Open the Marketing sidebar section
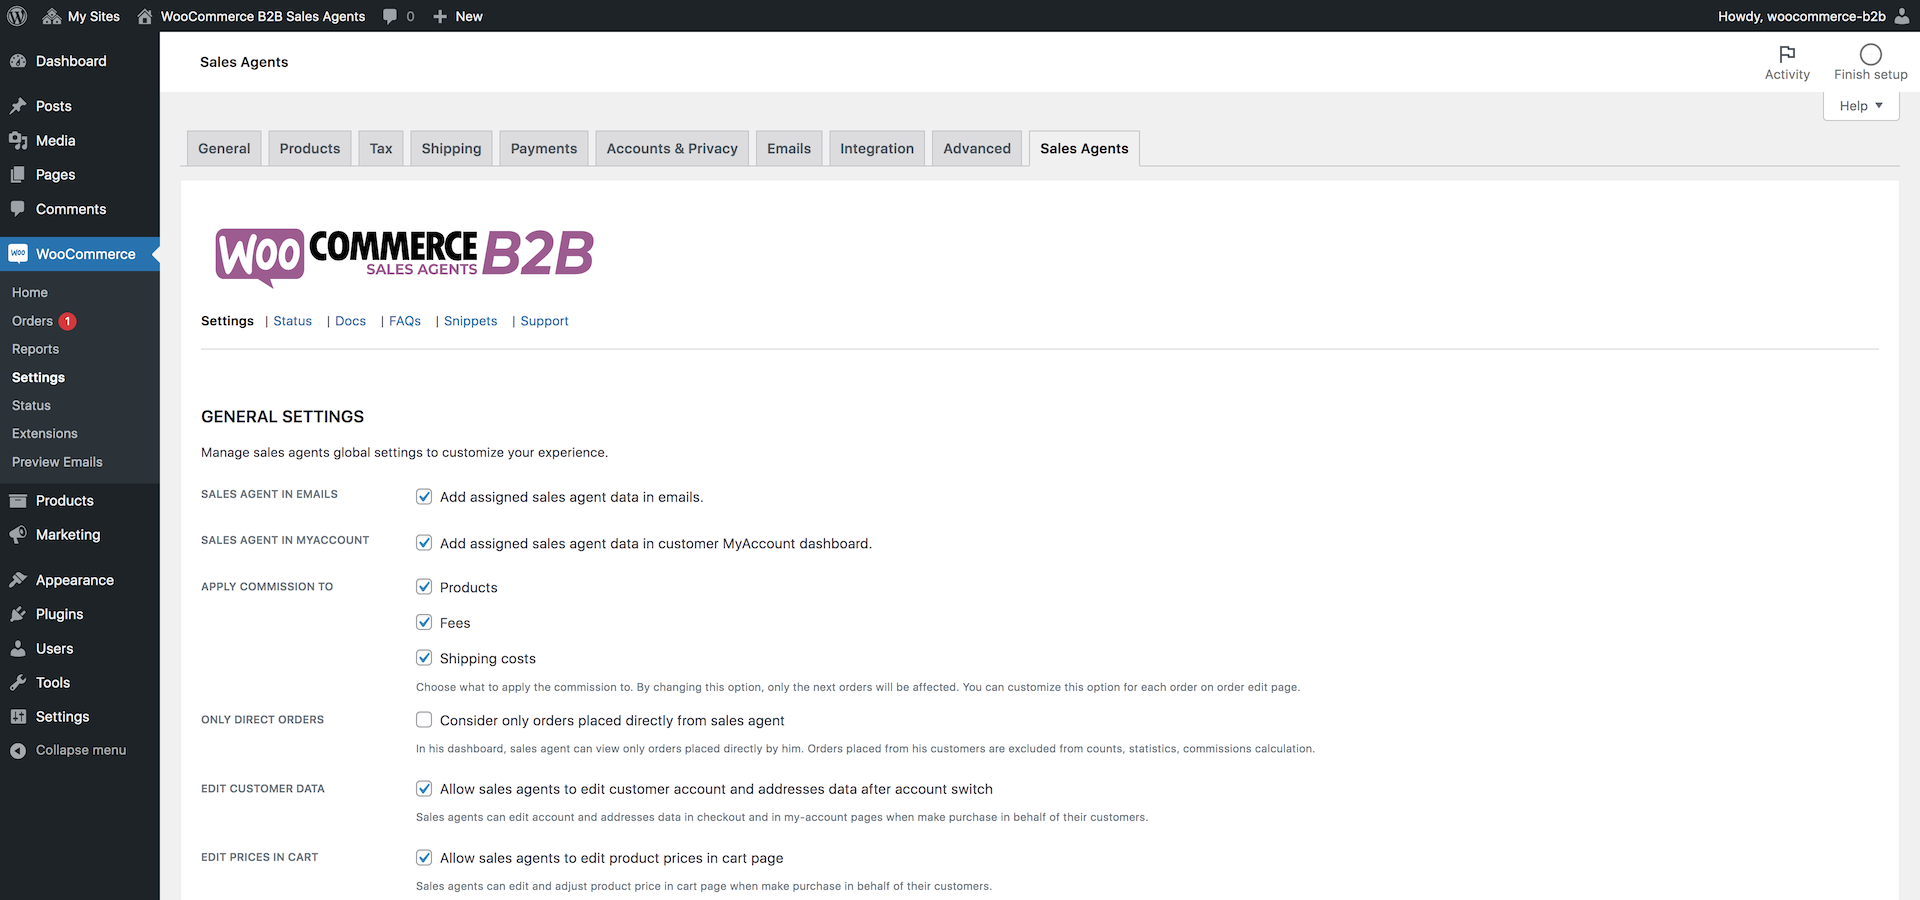This screenshot has height=900, width=1920. [66, 534]
